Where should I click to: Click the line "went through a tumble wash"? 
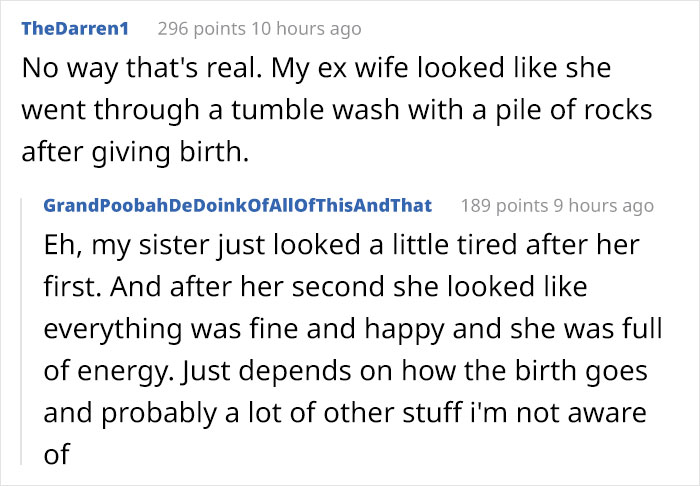[x=337, y=110]
